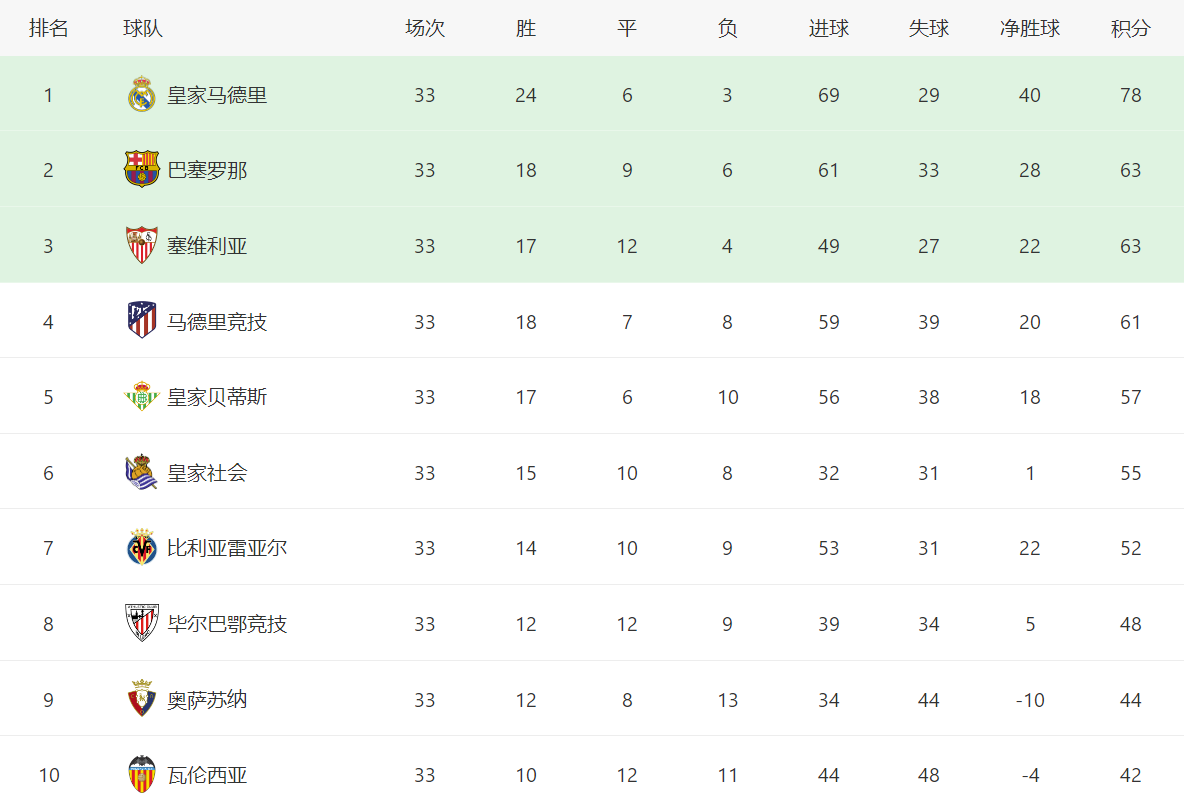Open the Athletic Bilbao crest icon
Image resolution: width=1184 pixels, height=810 pixels.
click(141, 623)
